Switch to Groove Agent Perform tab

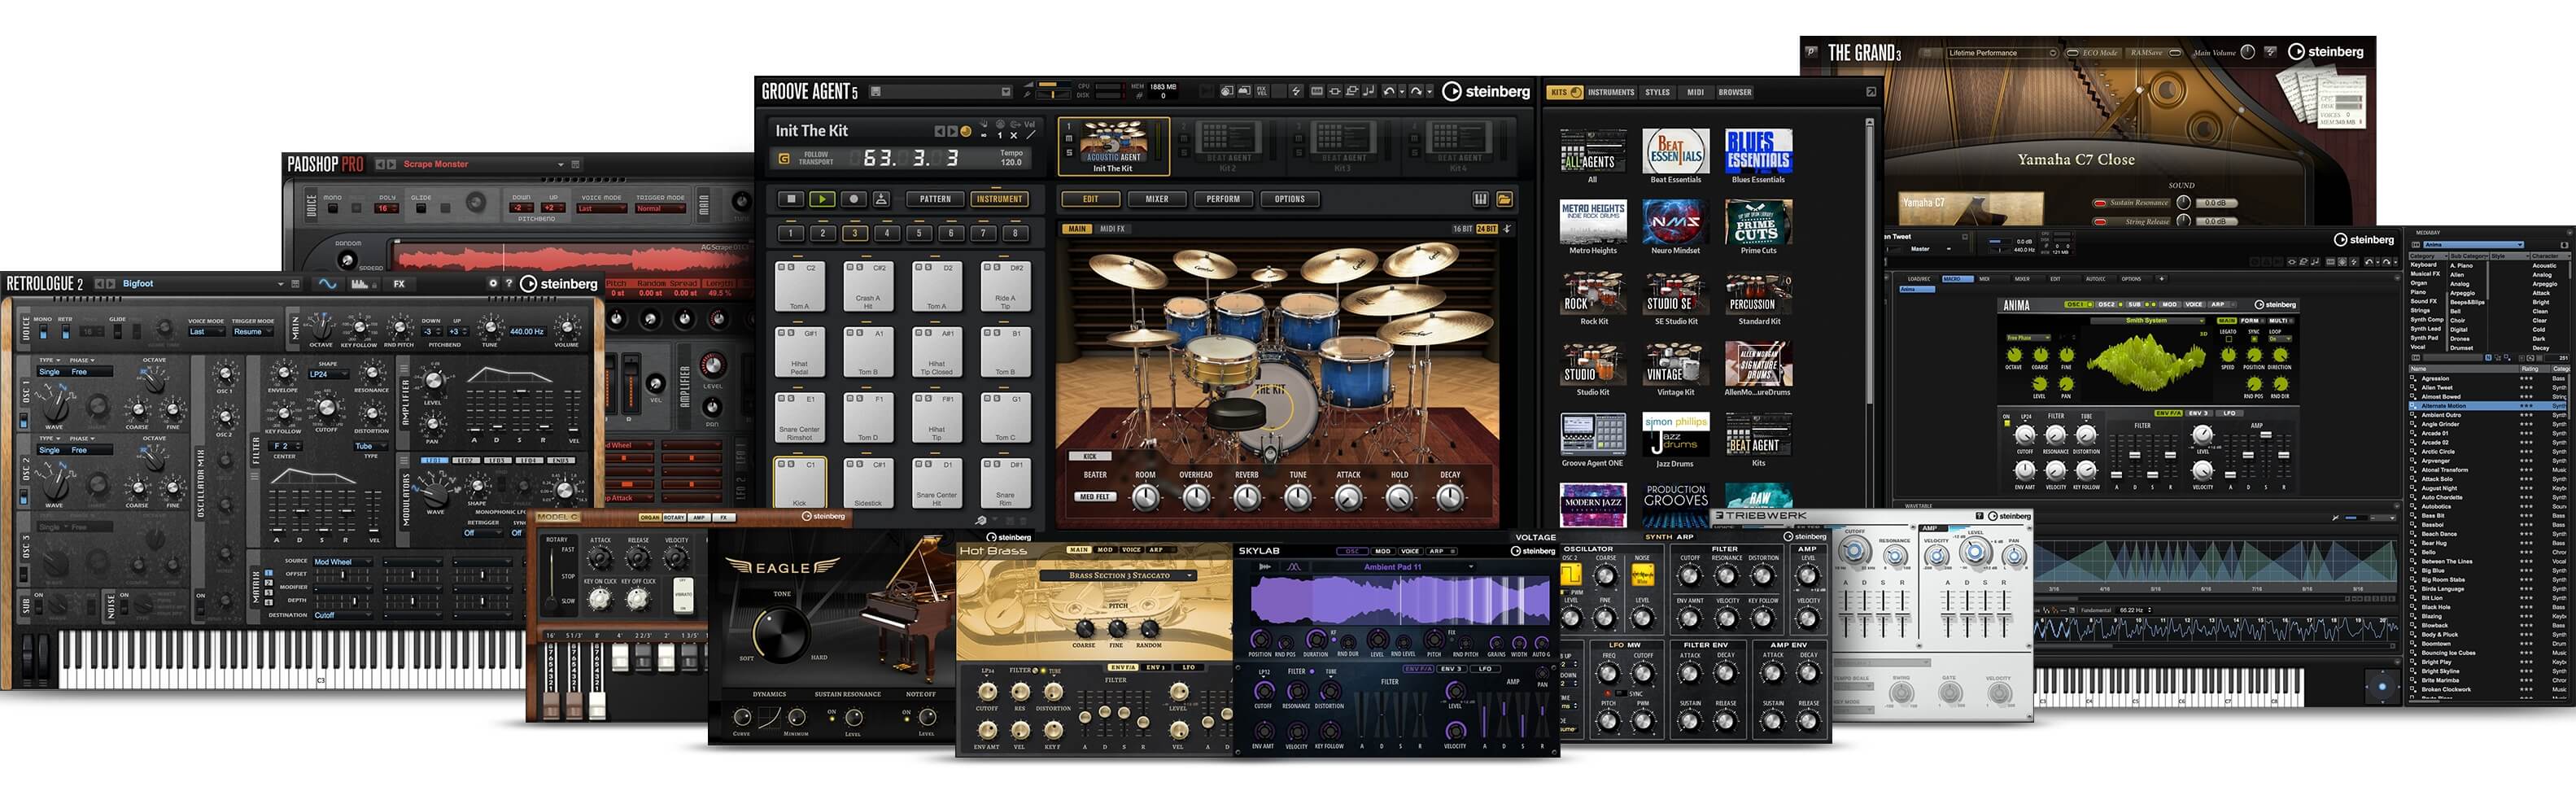[x=1223, y=199]
